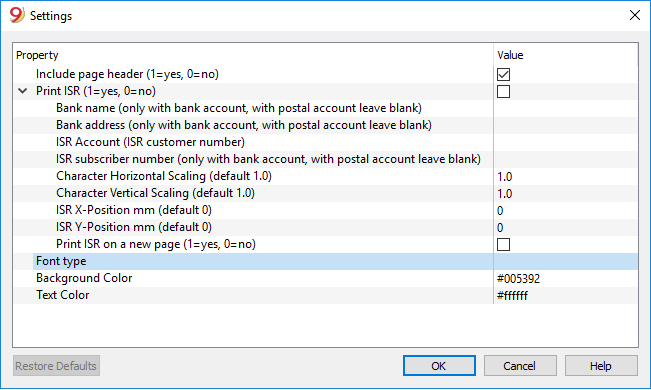Screen dimensions: 651x390
Task: Select the ISR Y-Position mm label
Action: click(x=134, y=227)
